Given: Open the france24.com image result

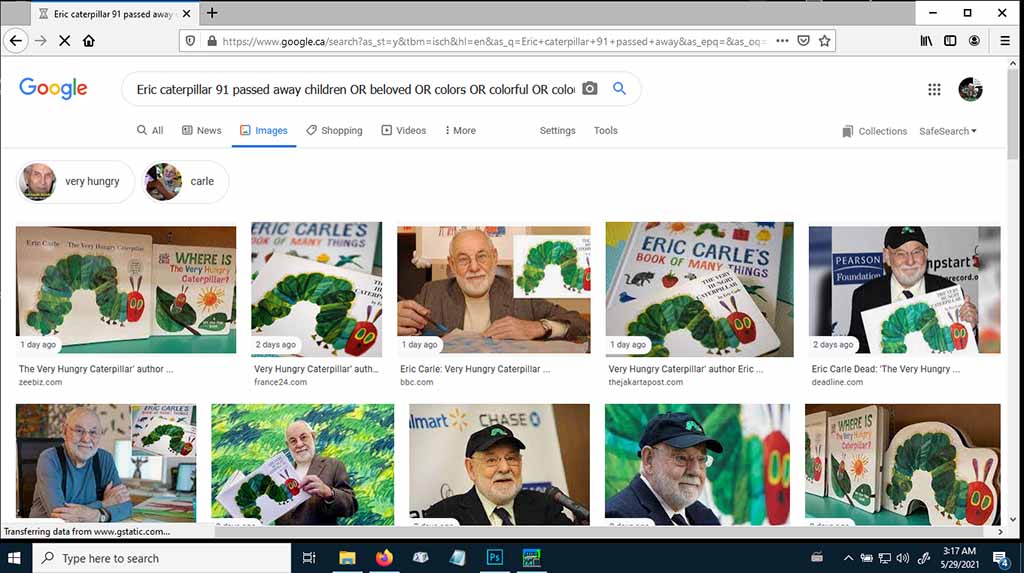Looking at the screenshot, I should [x=317, y=289].
